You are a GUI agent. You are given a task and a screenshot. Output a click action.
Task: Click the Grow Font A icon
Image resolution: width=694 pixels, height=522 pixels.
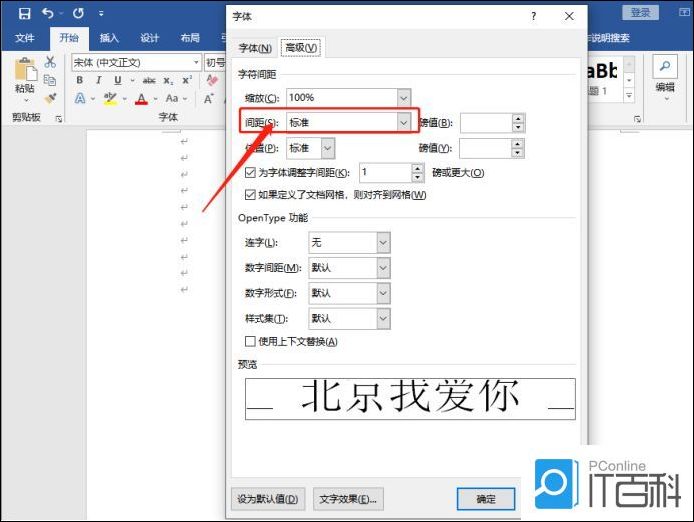click(x=208, y=99)
